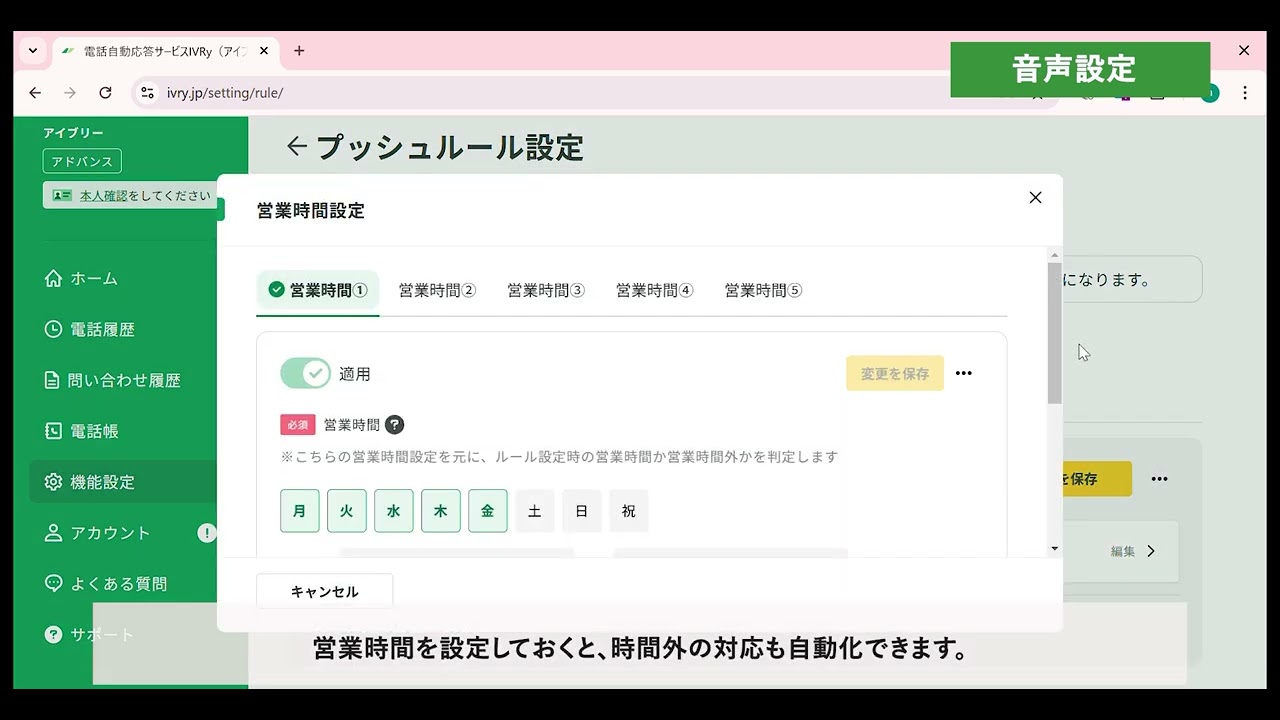Close the IVRy browser tab
Screen dimensions: 1280x720
(x=266, y=51)
